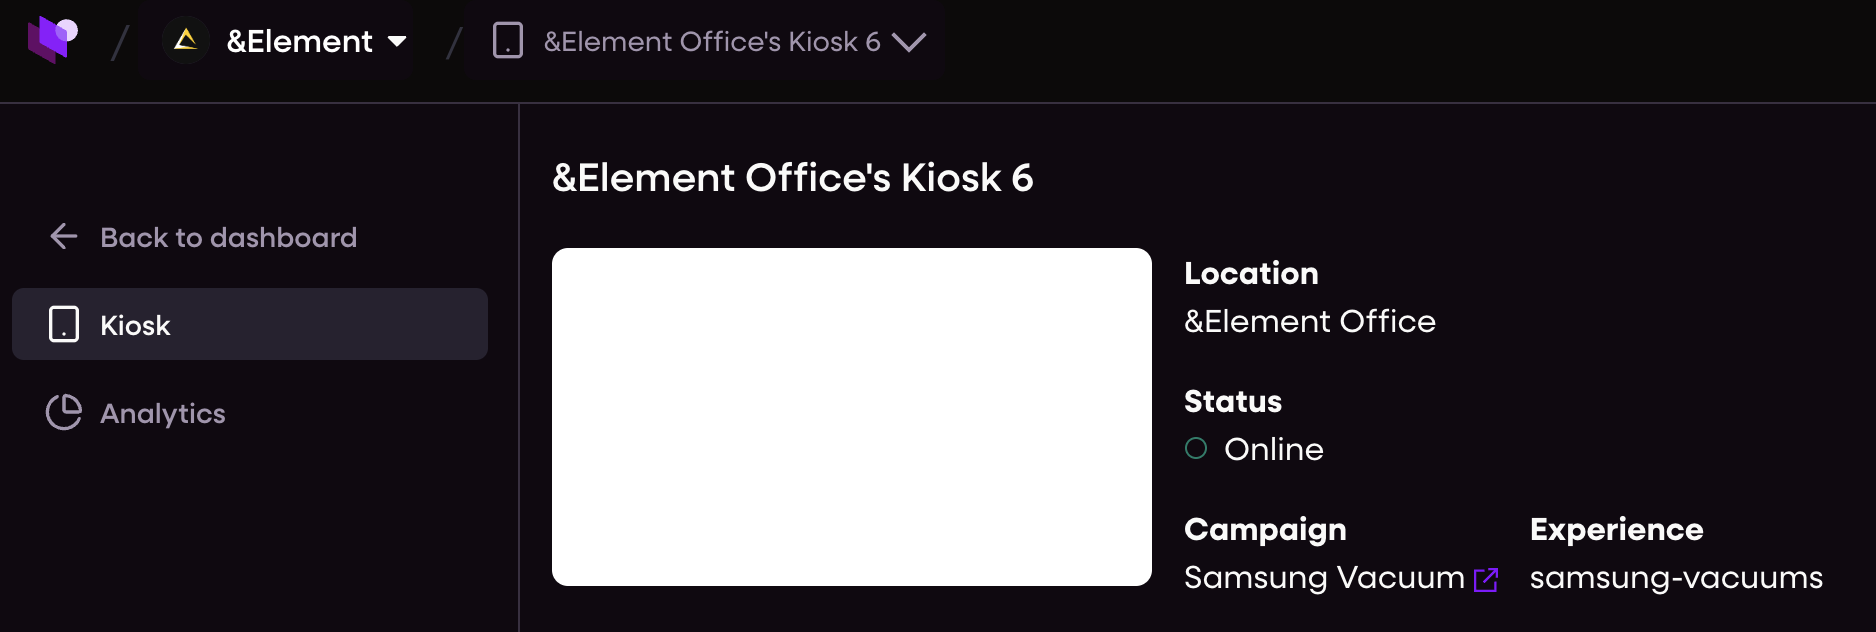Click the &Element Office location text
The image size is (1876, 632).
tap(1310, 321)
